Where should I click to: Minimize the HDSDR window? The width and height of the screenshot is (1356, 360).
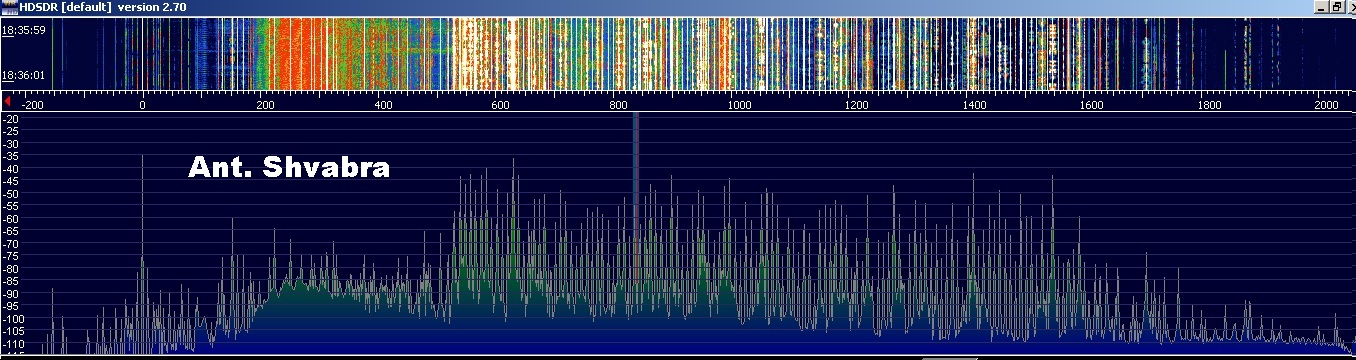(1320, 7)
